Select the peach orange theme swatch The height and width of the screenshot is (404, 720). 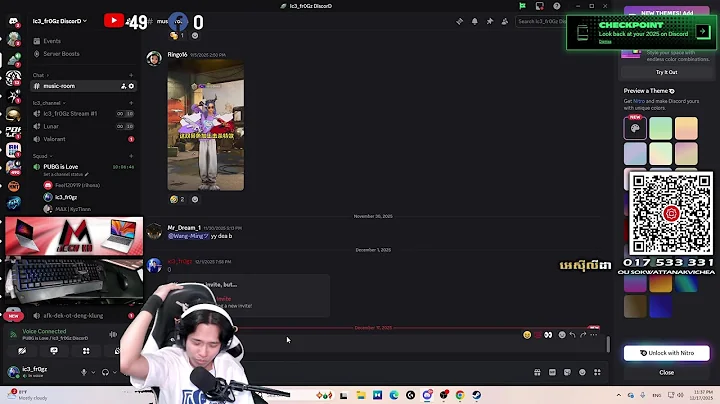pos(686,128)
